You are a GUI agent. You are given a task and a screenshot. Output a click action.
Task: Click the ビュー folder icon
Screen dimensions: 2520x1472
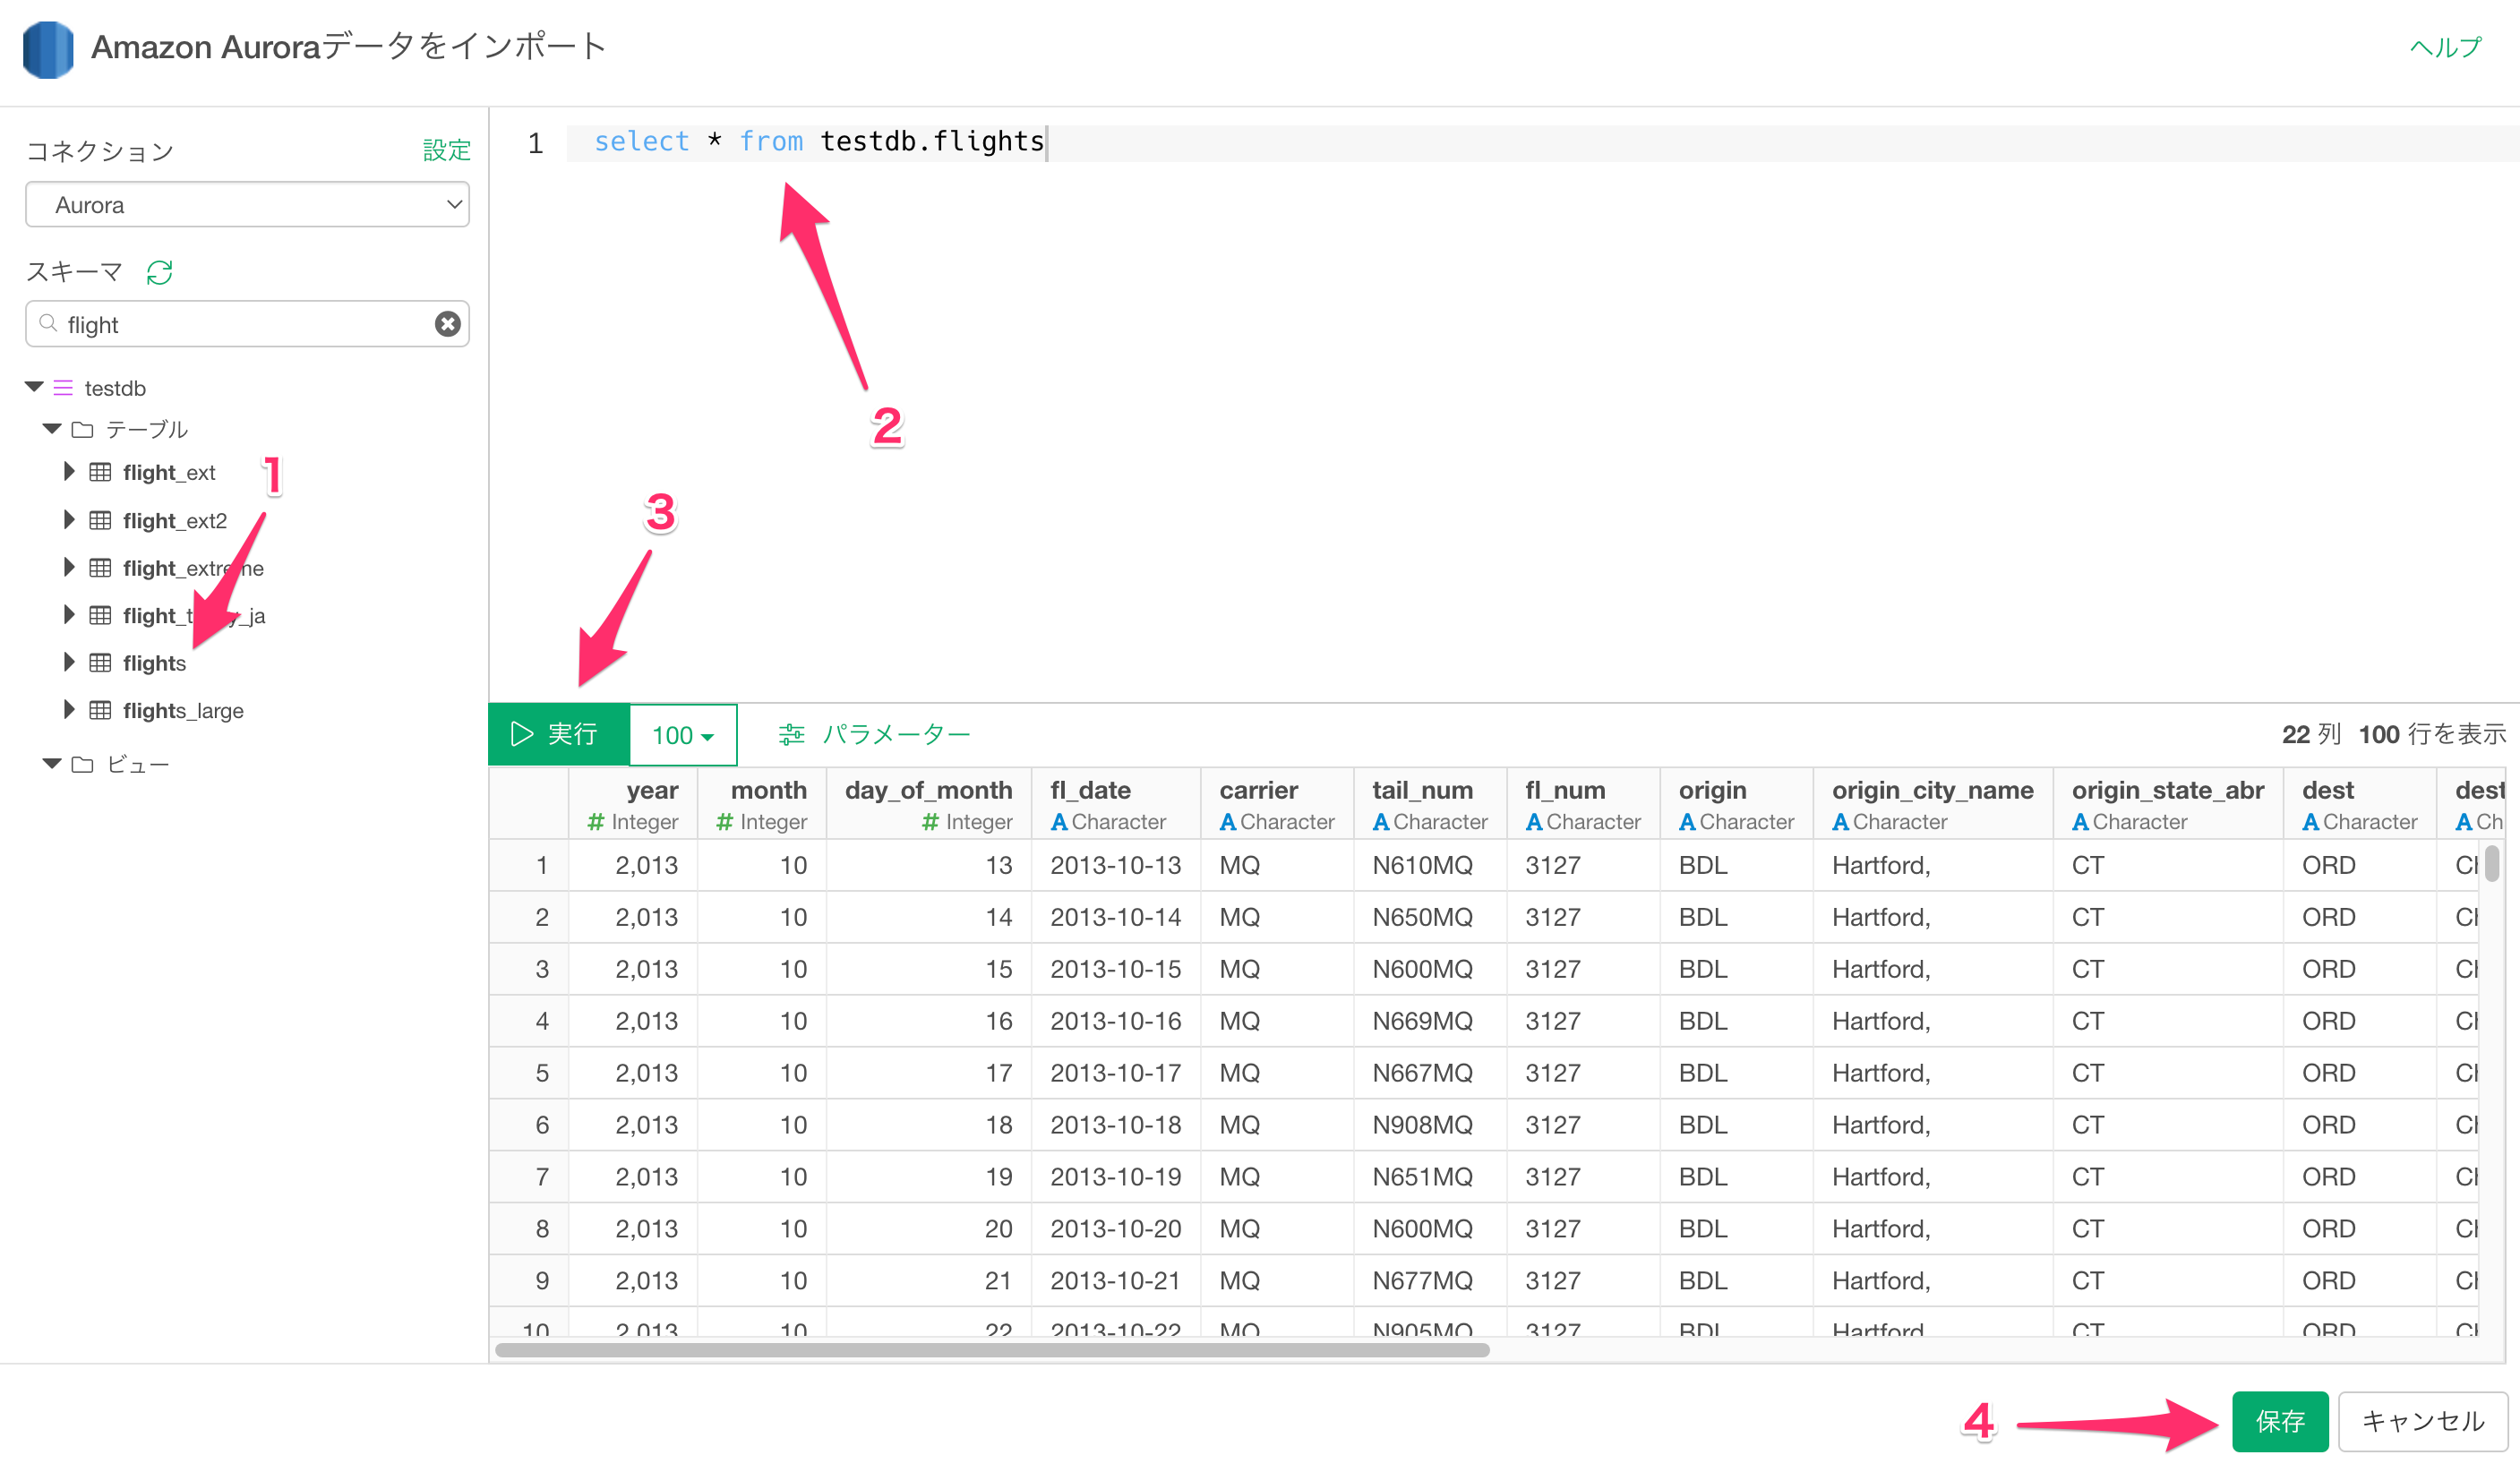coord(83,765)
